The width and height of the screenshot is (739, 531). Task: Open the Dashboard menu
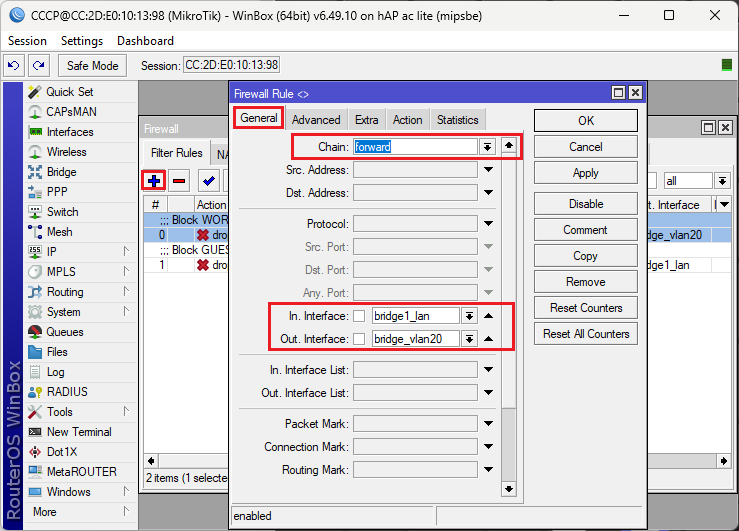(146, 41)
